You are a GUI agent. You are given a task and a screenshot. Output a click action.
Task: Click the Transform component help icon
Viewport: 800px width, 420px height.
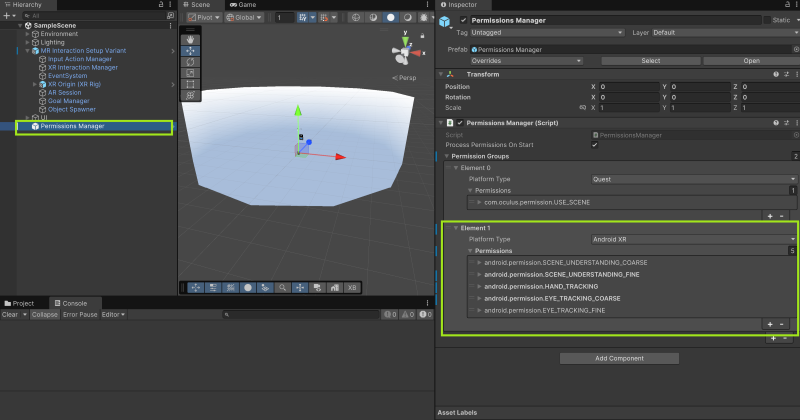tap(774, 74)
